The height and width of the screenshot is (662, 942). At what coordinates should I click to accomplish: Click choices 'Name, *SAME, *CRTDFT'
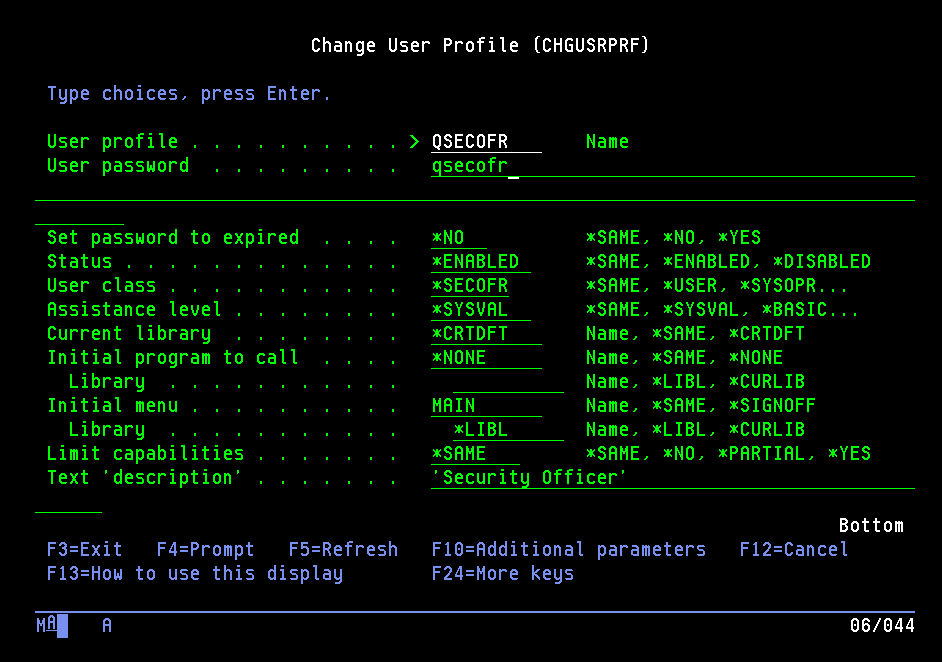[x=695, y=334]
